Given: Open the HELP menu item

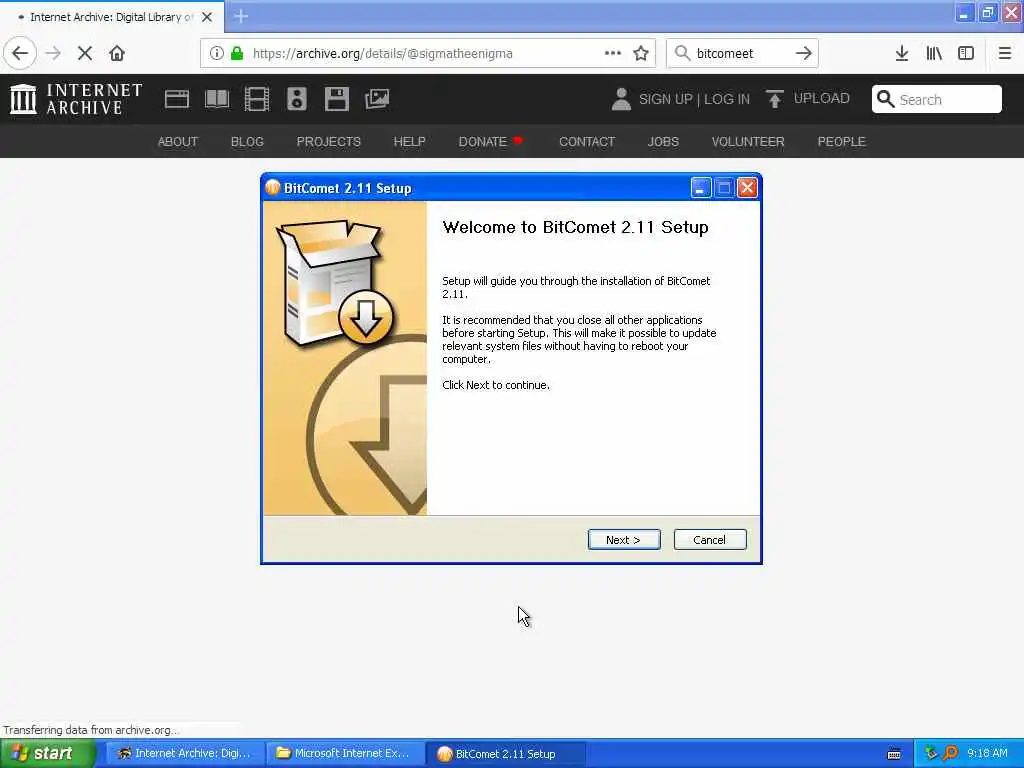Looking at the screenshot, I should [409, 142].
